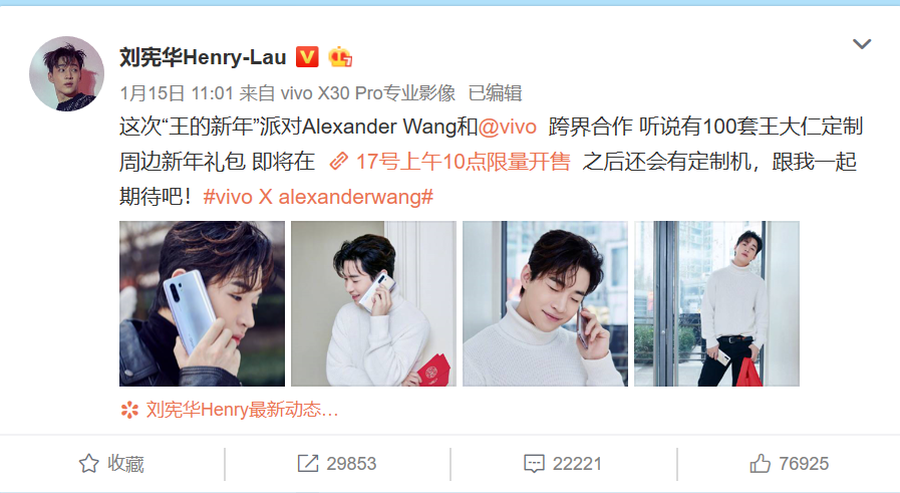
Task: Like the post via thumbs-up icon
Action: 760,464
